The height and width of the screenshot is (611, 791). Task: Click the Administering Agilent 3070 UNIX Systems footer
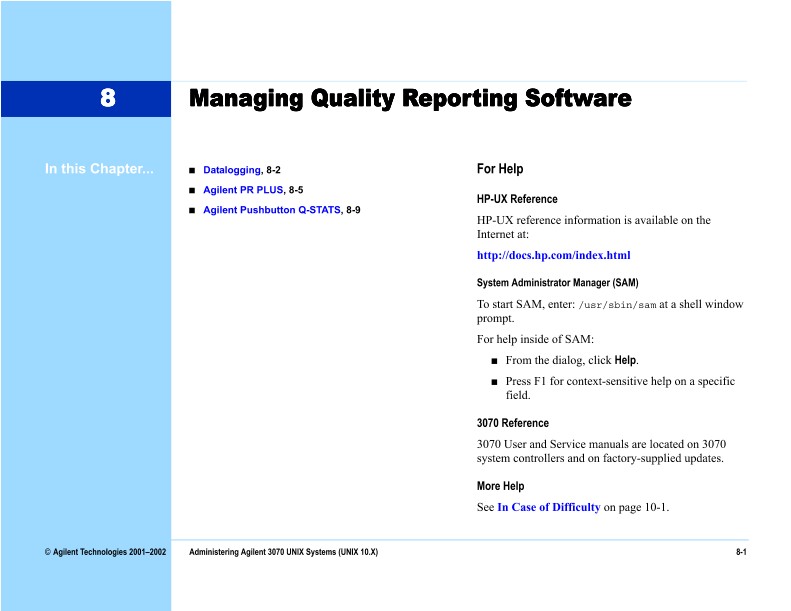[284, 552]
